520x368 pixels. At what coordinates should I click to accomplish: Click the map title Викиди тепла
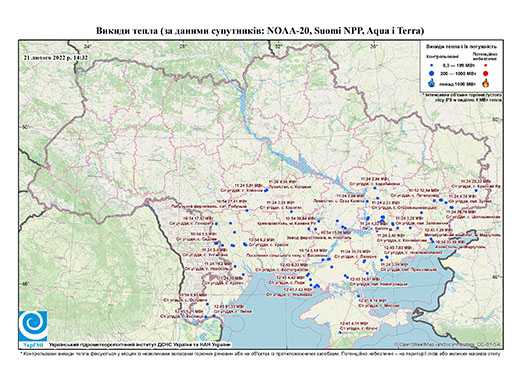coord(260,31)
